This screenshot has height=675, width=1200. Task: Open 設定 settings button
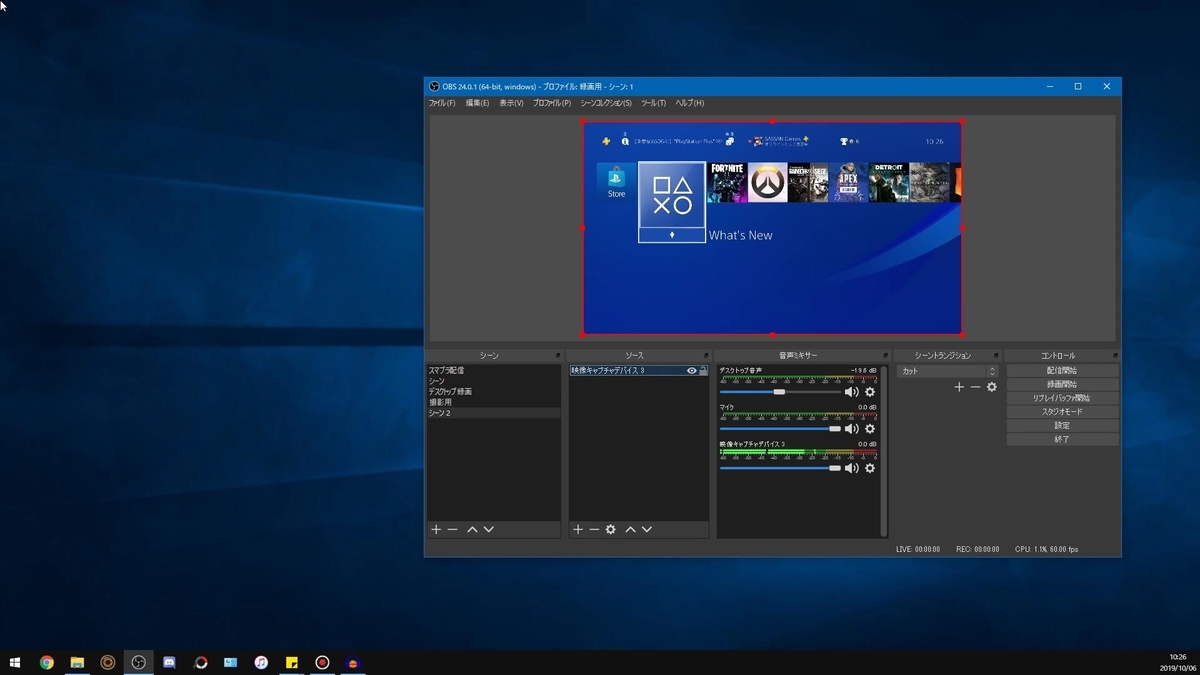(x=1062, y=425)
